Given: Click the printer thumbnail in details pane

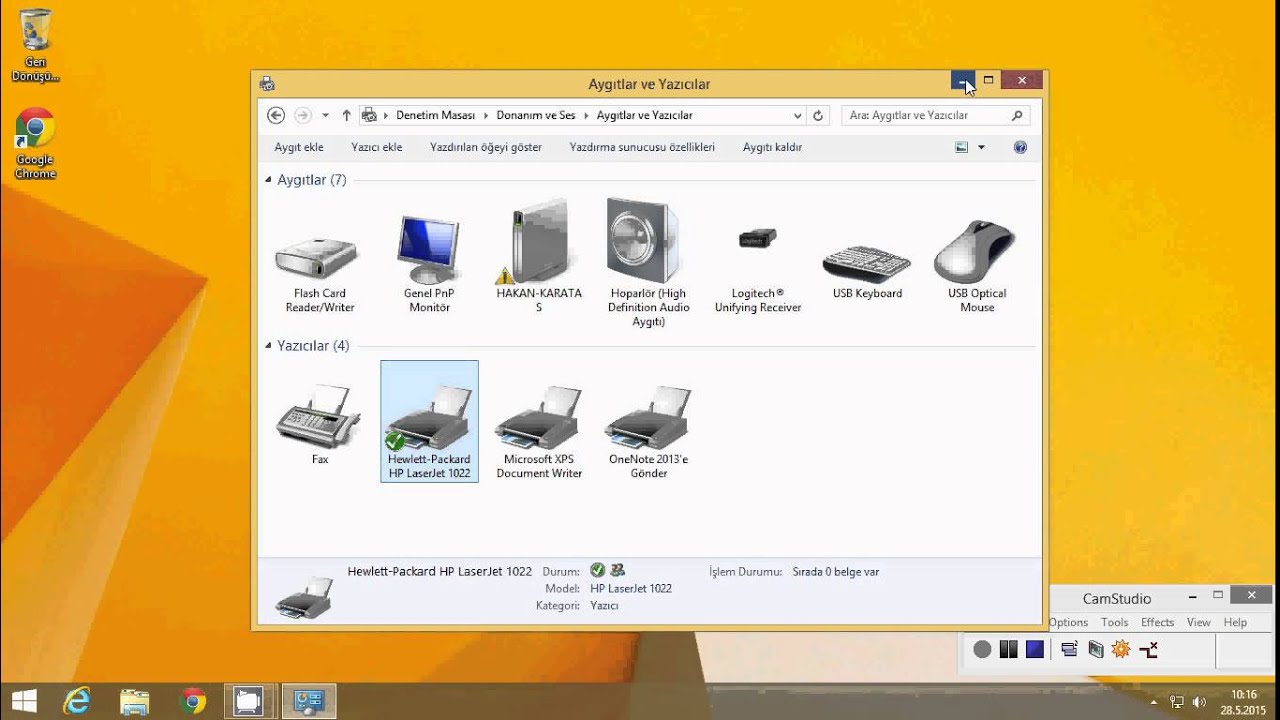Looking at the screenshot, I should coord(303,595).
